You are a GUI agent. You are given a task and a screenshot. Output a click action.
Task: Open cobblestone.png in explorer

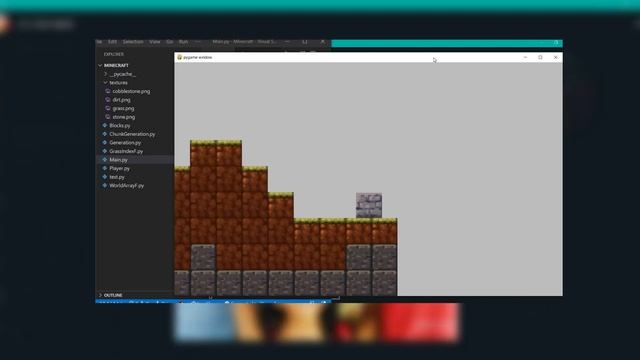pyautogui.click(x=131, y=91)
